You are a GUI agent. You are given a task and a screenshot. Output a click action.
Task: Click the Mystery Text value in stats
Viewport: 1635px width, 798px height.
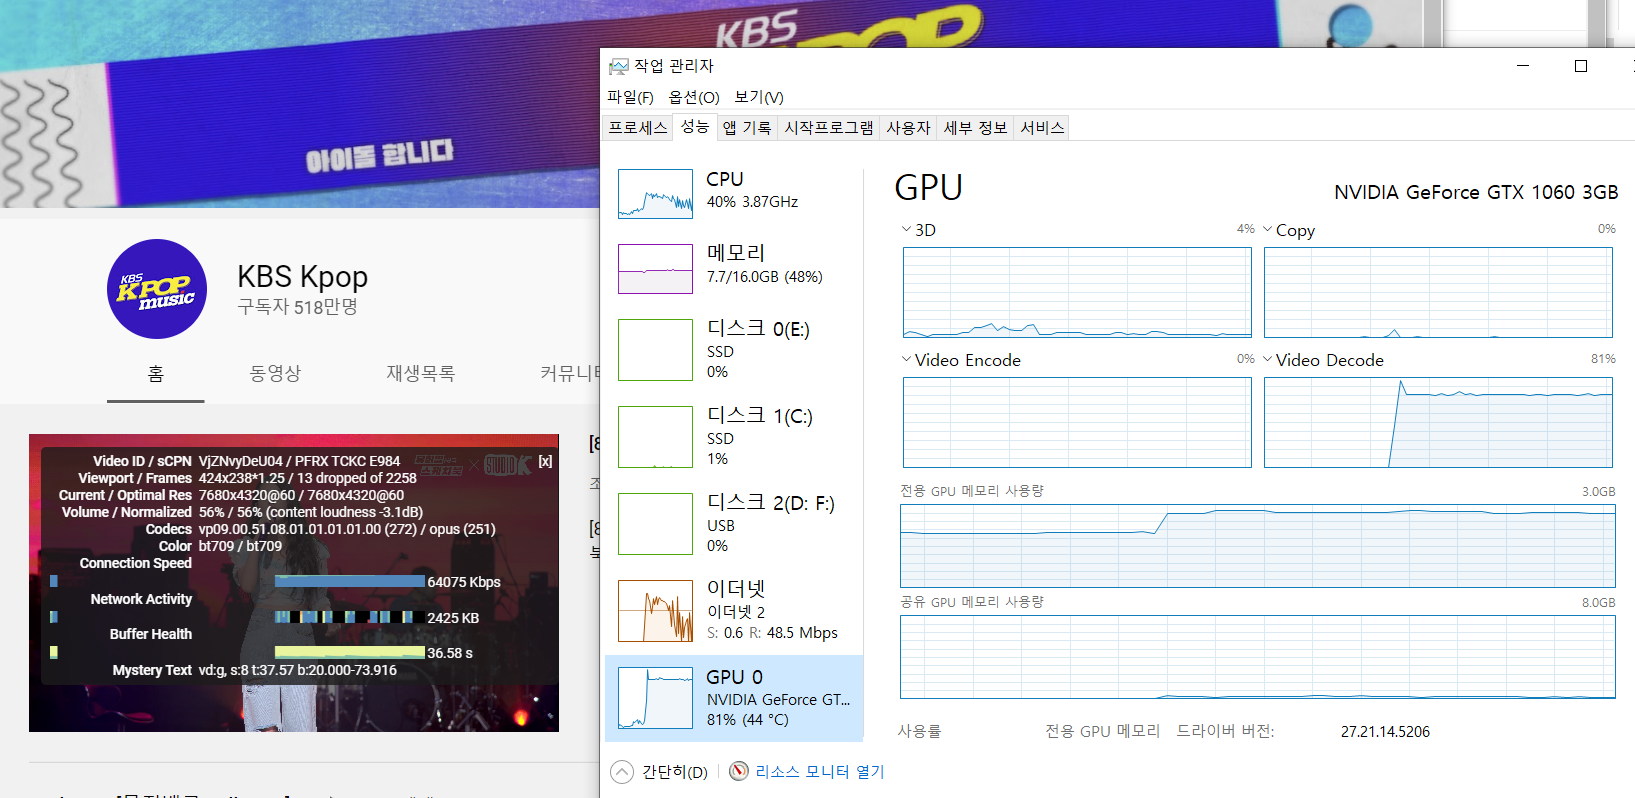coord(298,670)
